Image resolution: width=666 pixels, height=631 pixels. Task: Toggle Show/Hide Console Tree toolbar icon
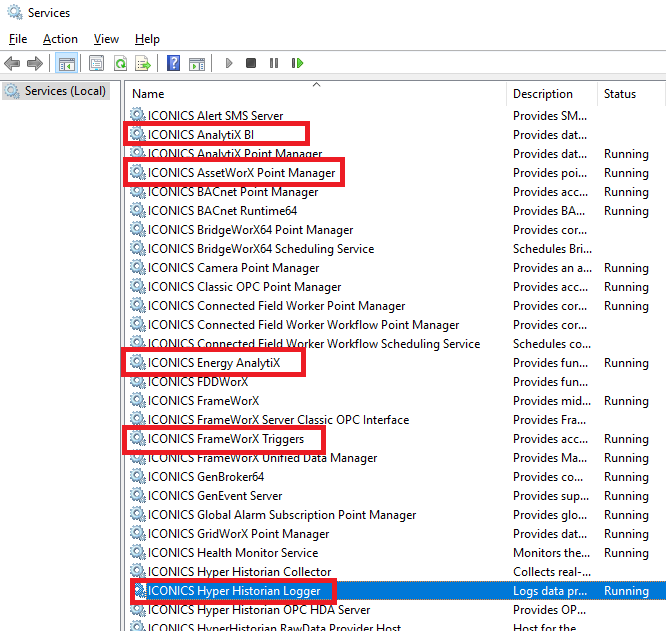tap(67, 63)
